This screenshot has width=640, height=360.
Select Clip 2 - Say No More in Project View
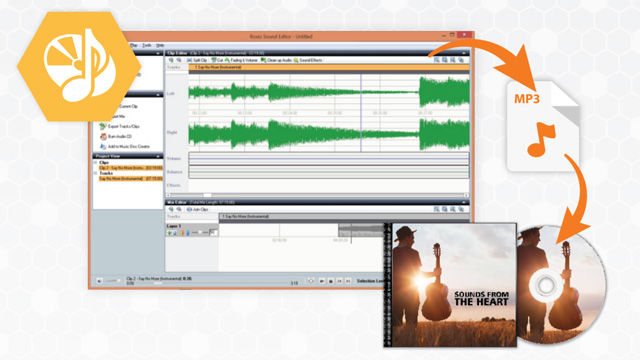coord(131,168)
